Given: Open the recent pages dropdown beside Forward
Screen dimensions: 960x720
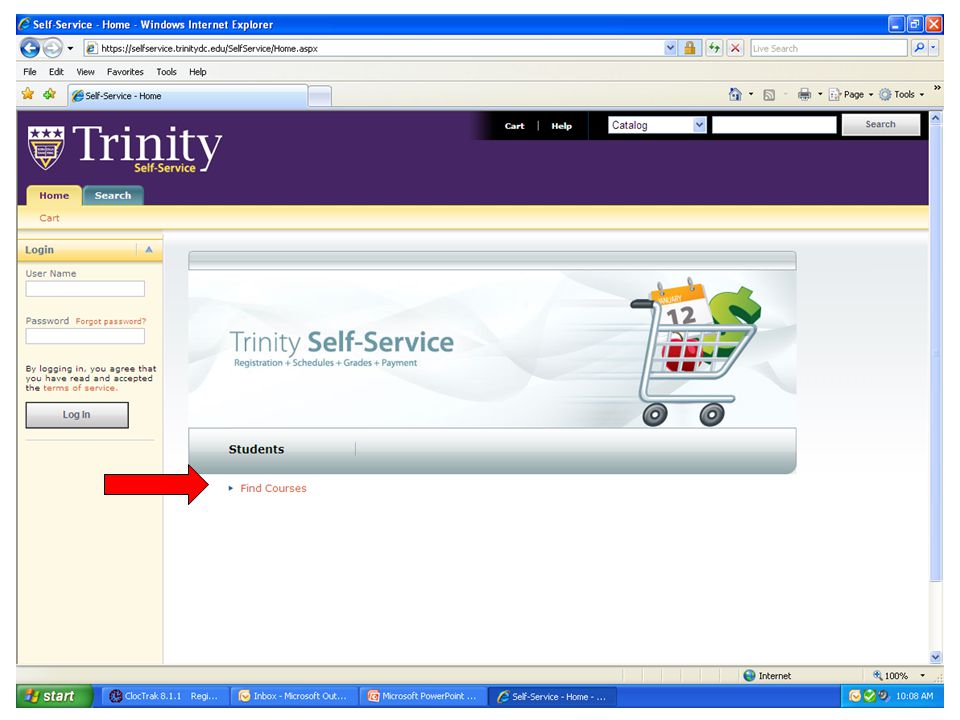Looking at the screenshot, I should tap(70, 48).
